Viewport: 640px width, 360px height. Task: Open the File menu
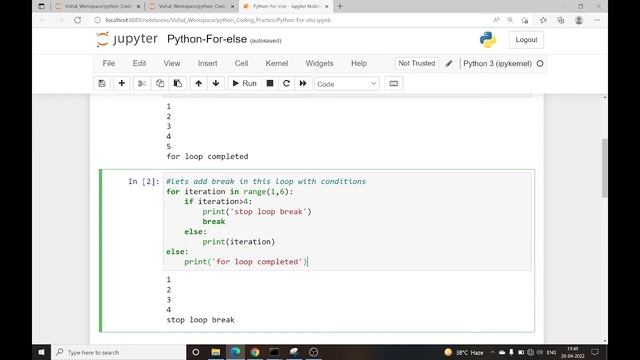[x=109, y=63]
